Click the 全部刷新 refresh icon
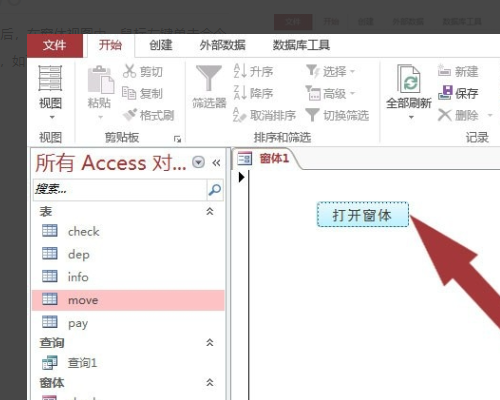 [409, 79]
